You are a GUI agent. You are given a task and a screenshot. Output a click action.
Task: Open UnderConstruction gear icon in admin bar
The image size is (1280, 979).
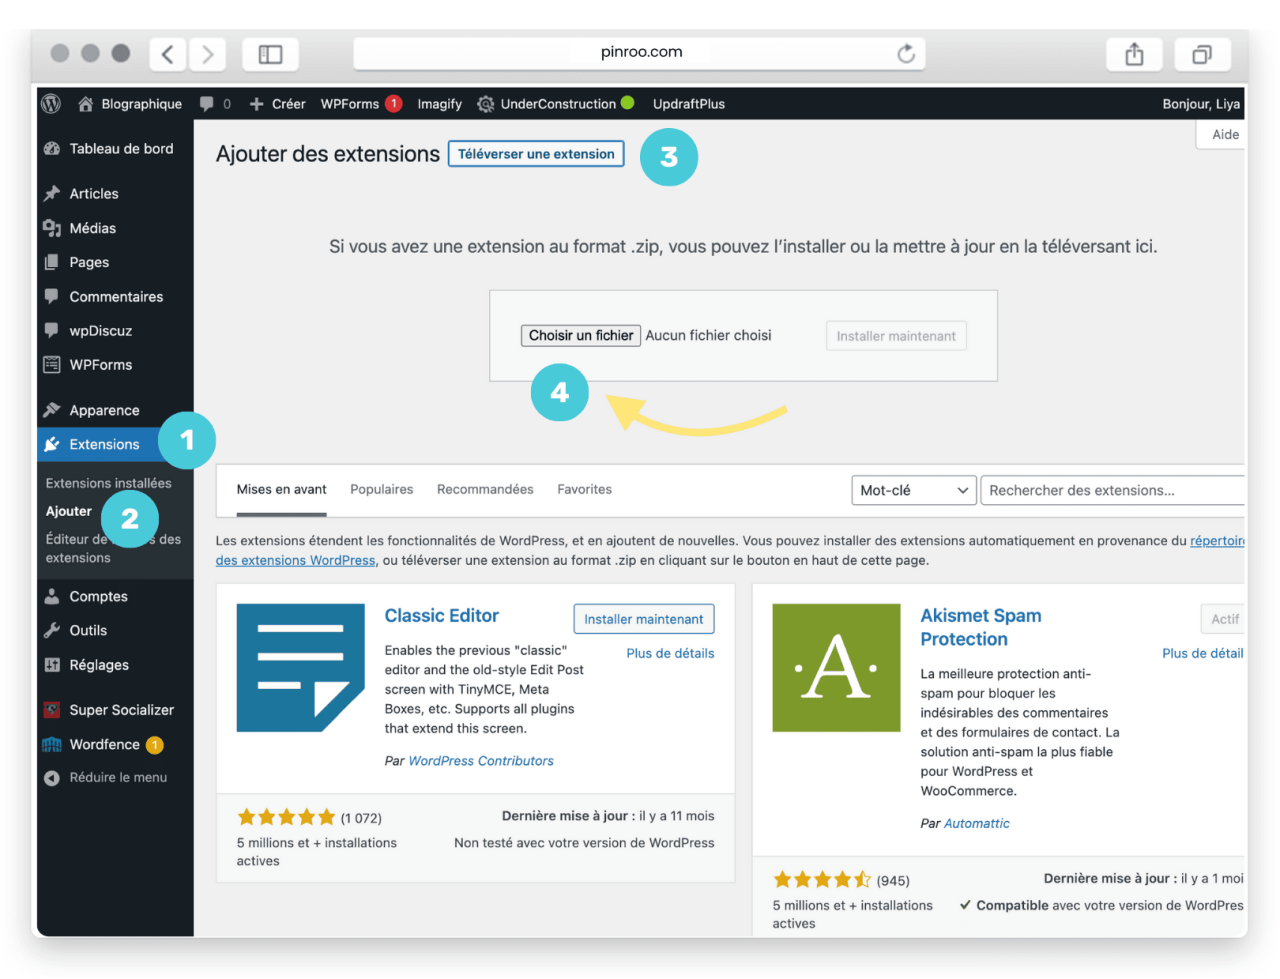pos(486,104)
